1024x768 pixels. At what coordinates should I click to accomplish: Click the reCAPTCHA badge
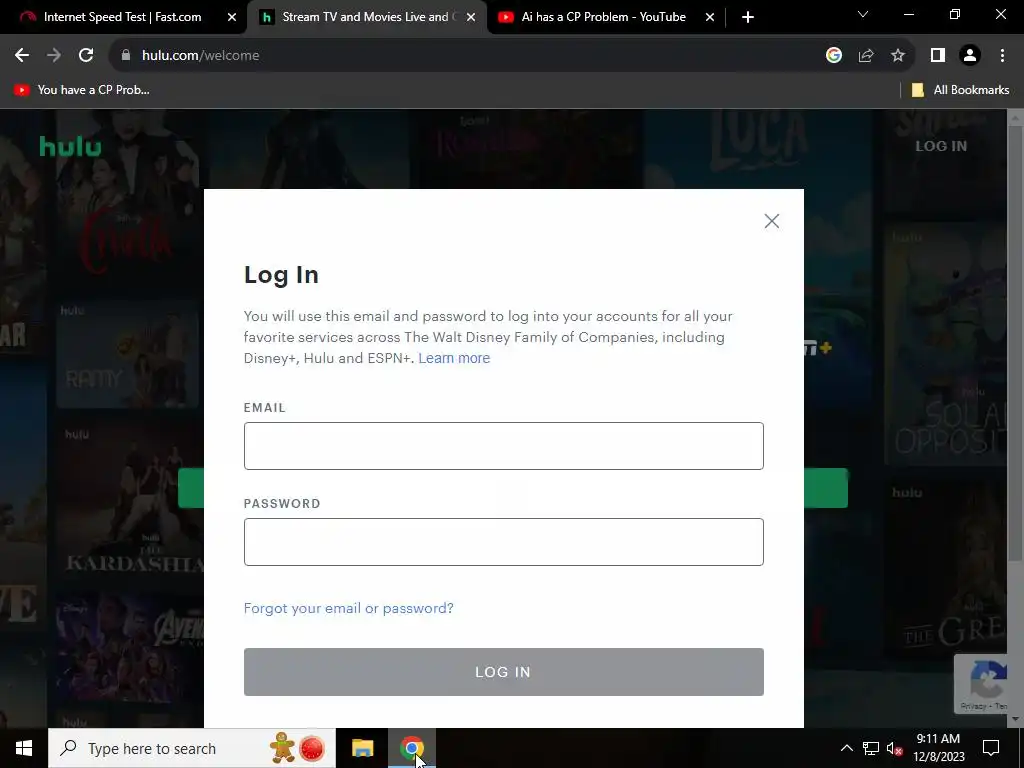[x=982, y=684]
